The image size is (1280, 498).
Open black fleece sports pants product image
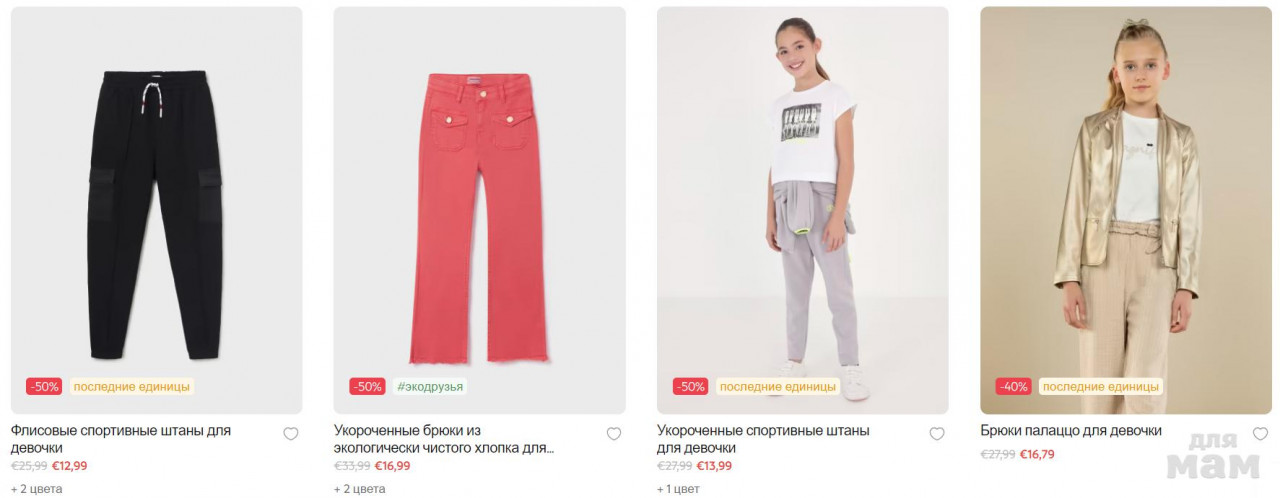click(156, 210)
